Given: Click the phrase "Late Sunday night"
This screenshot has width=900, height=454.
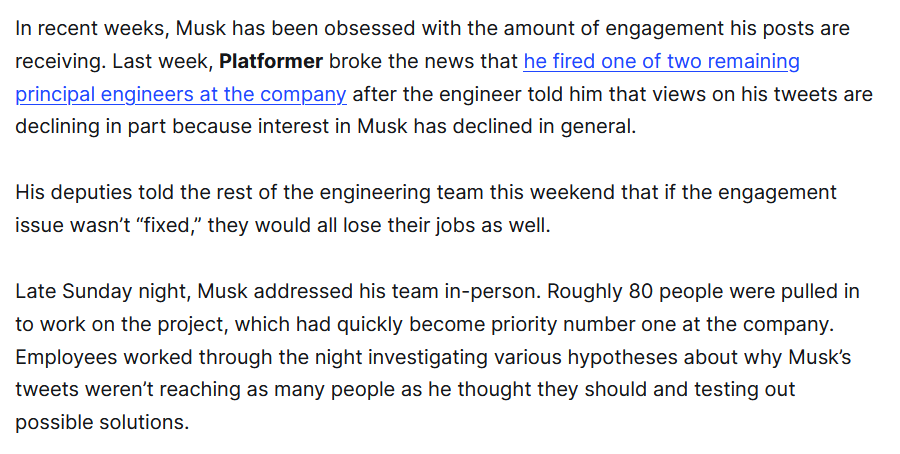Looking at the screenshot, I should click(102, 292).
